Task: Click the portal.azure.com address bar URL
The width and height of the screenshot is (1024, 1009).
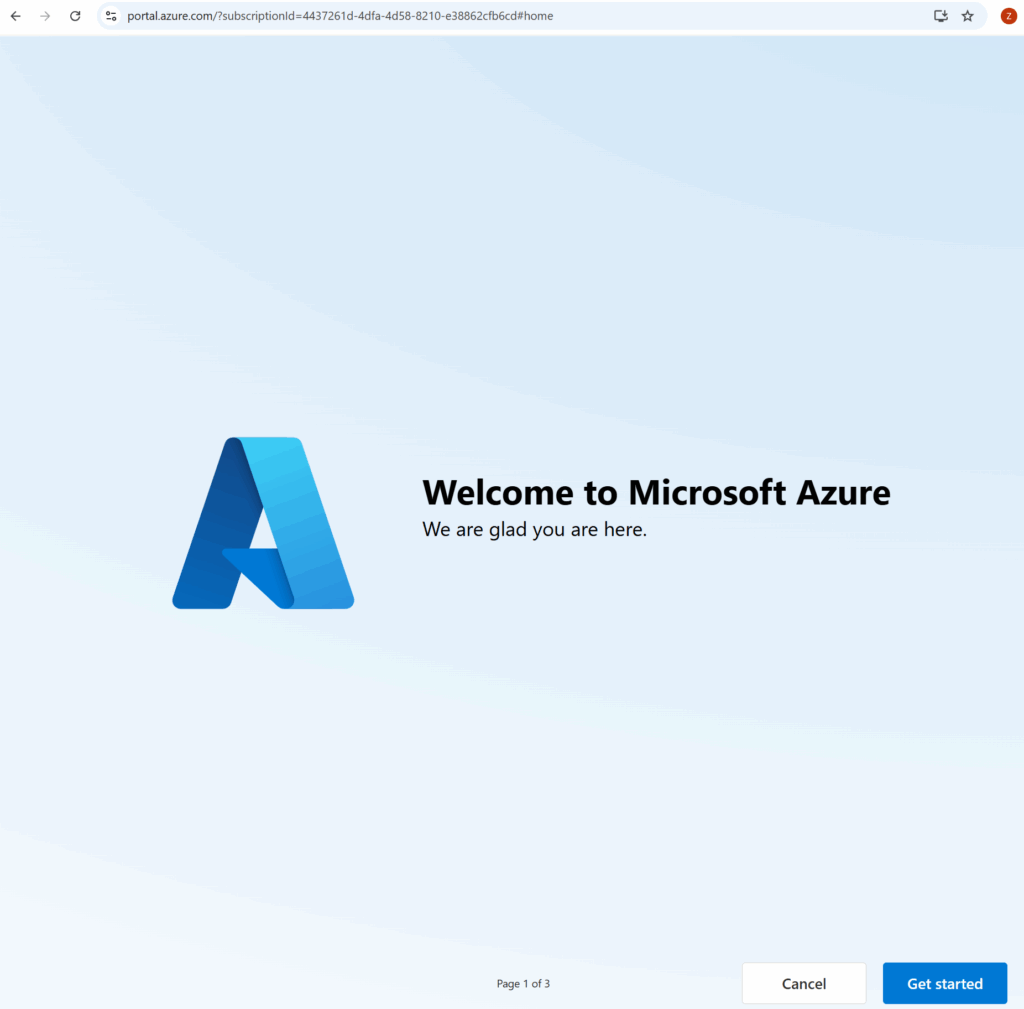Action: point(340,16)
